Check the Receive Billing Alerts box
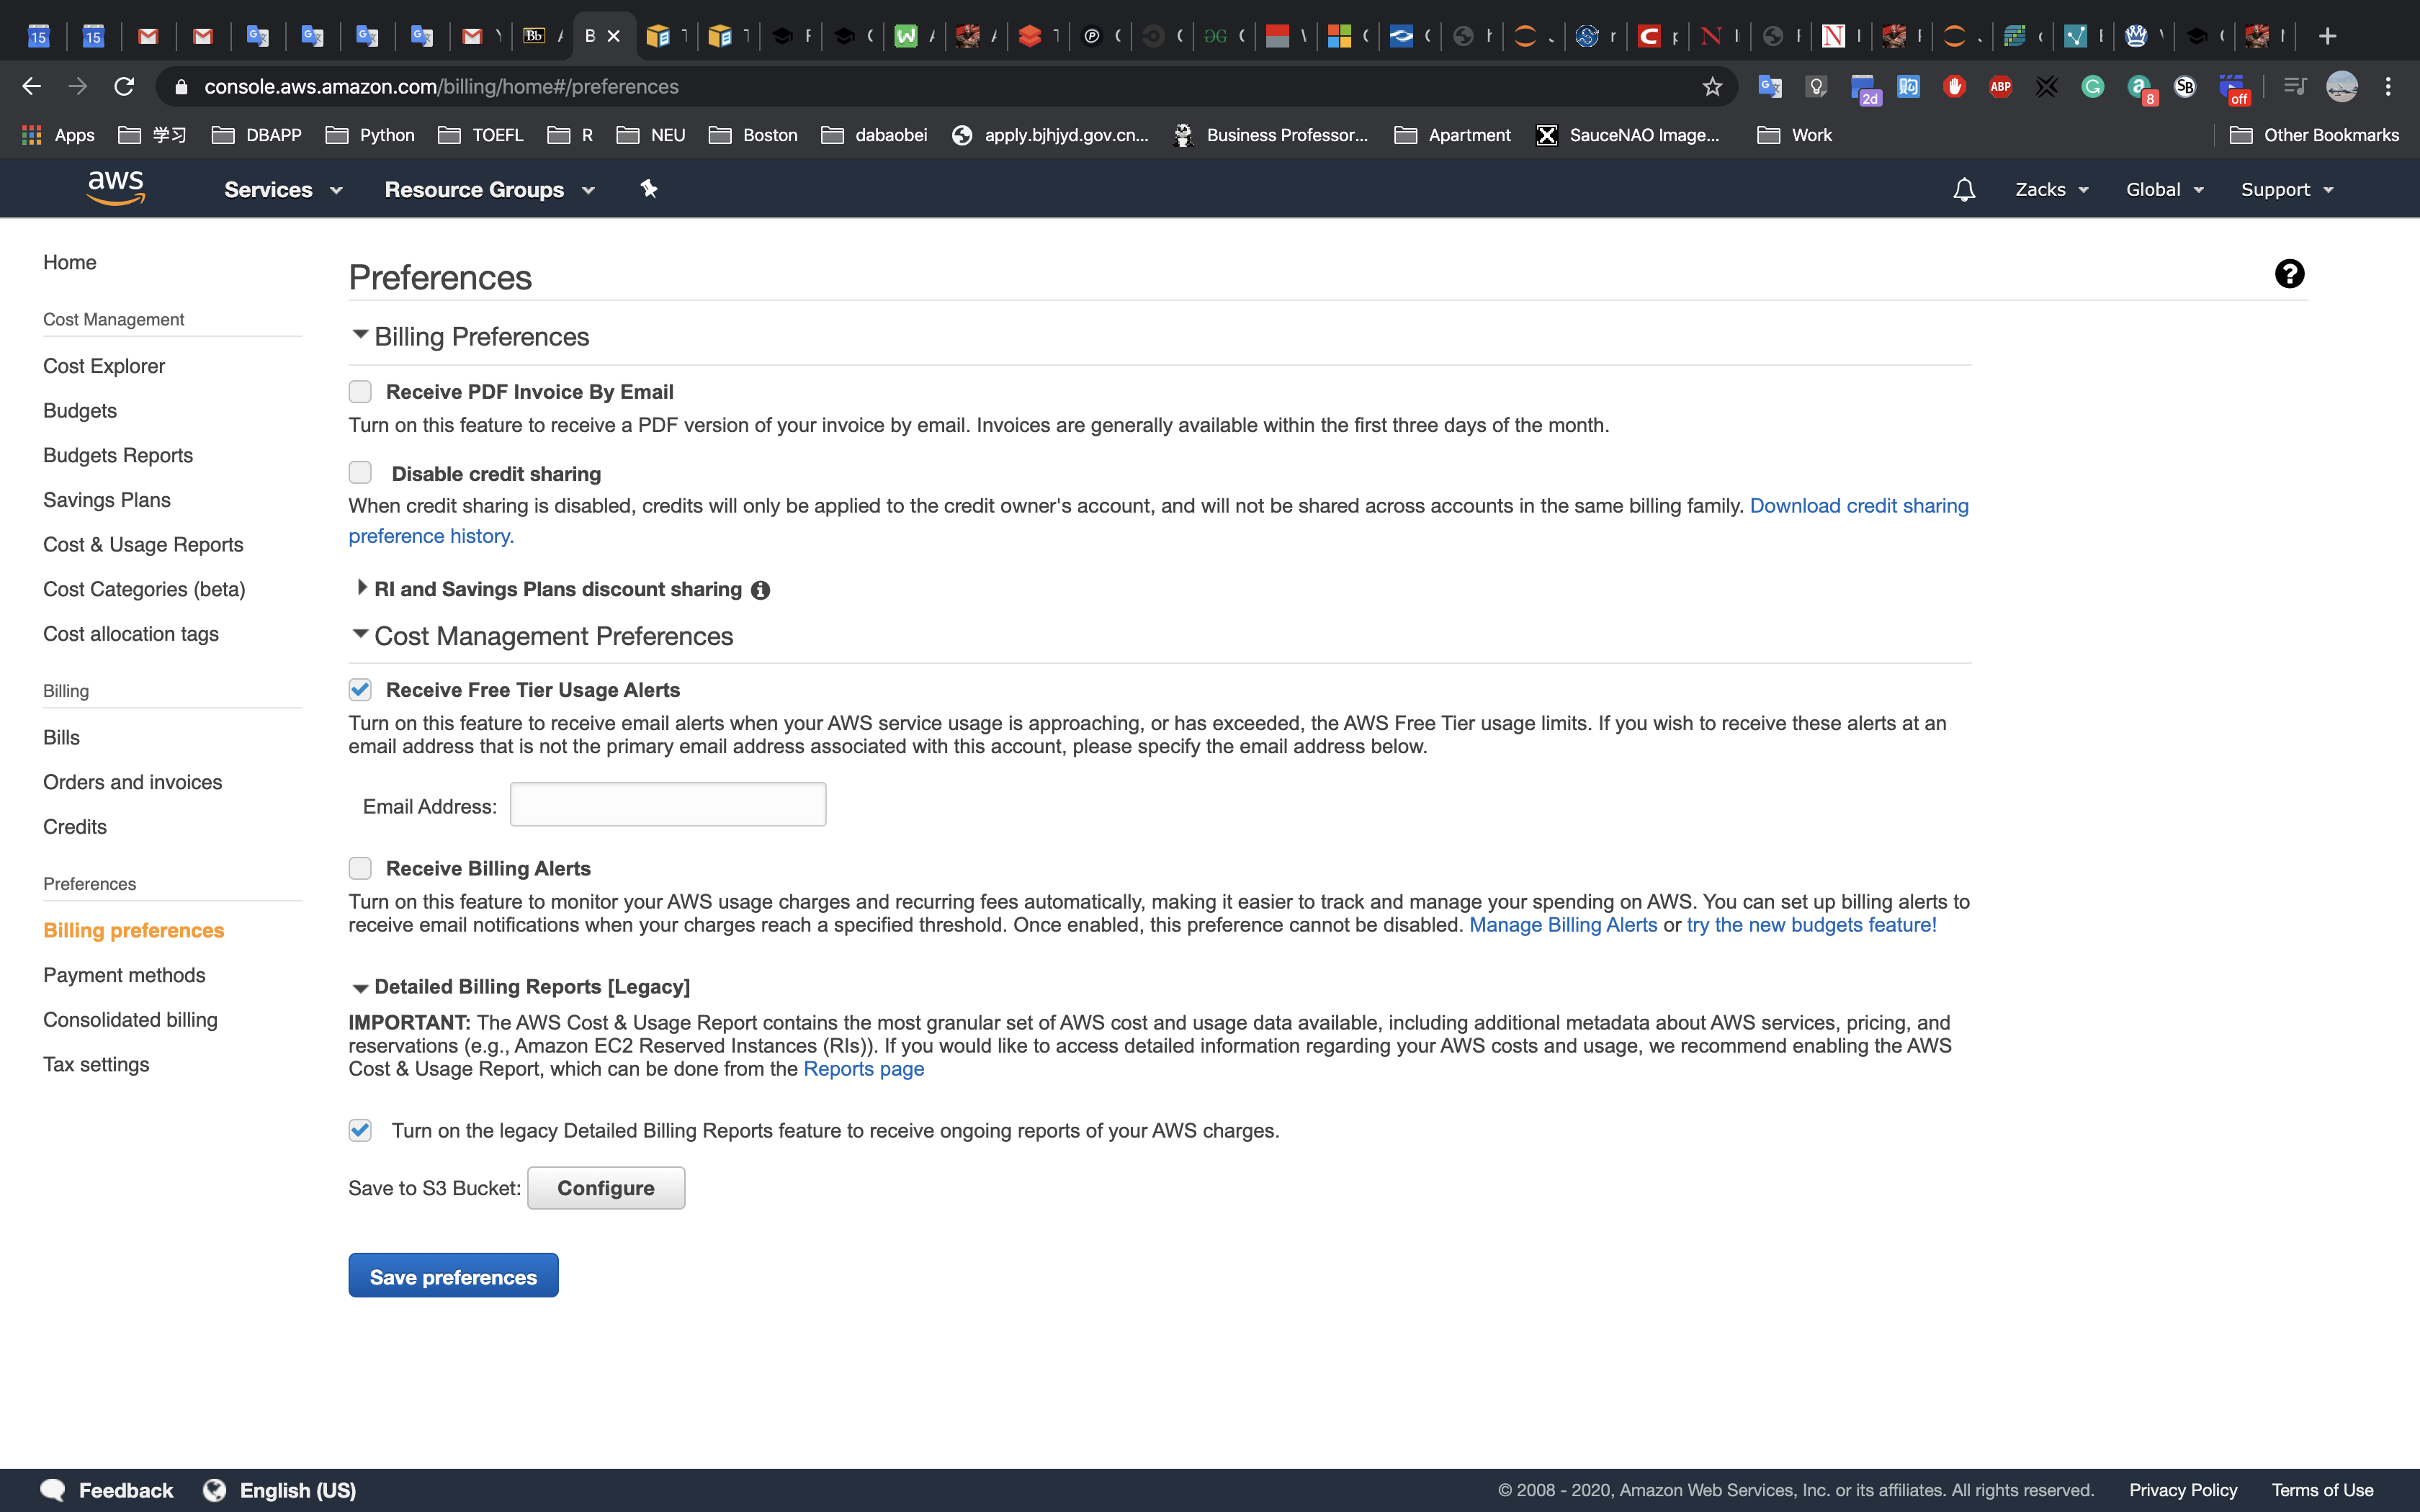This screenshot has height=1512, width=2420. coord(360,868)
